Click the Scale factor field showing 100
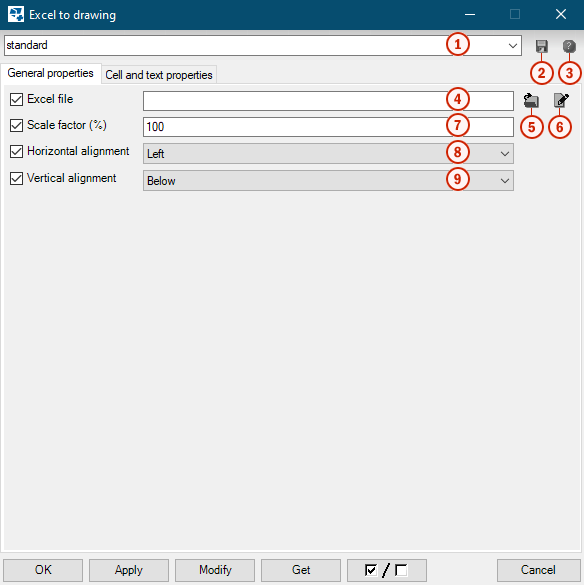584x585 pixels. pyautogui.click(x=328, y=127)
